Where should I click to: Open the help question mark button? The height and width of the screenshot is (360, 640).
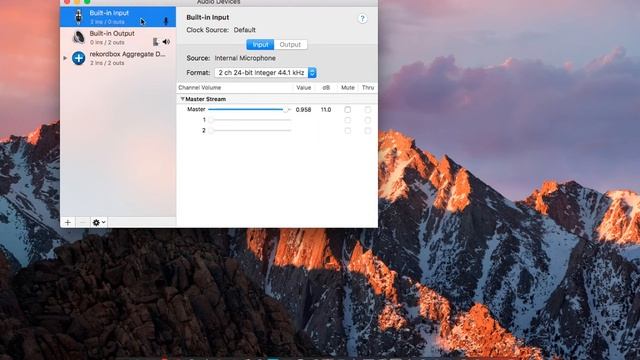(362, 18)
